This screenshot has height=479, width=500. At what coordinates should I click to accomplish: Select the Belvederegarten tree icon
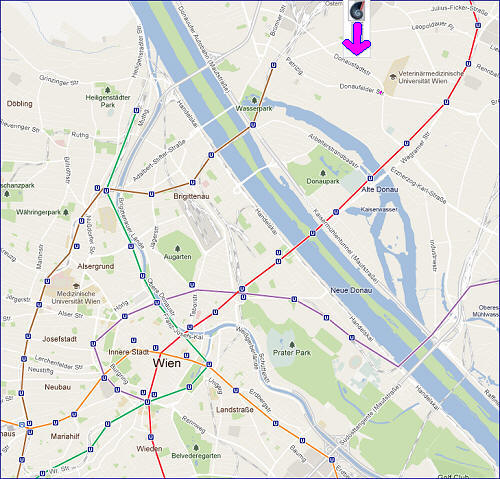[x=196, y=447]
